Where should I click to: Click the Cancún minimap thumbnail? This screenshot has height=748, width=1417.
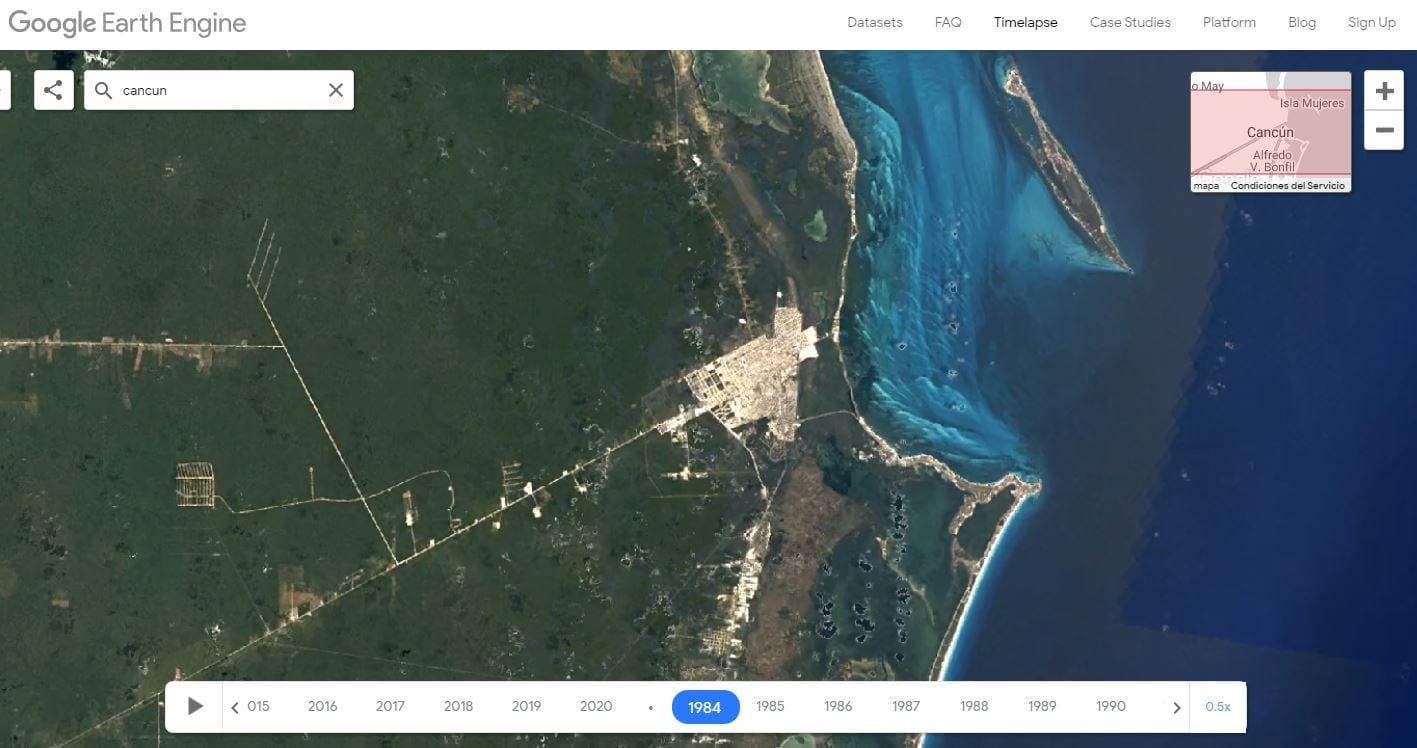click(x=1270, y=132)
